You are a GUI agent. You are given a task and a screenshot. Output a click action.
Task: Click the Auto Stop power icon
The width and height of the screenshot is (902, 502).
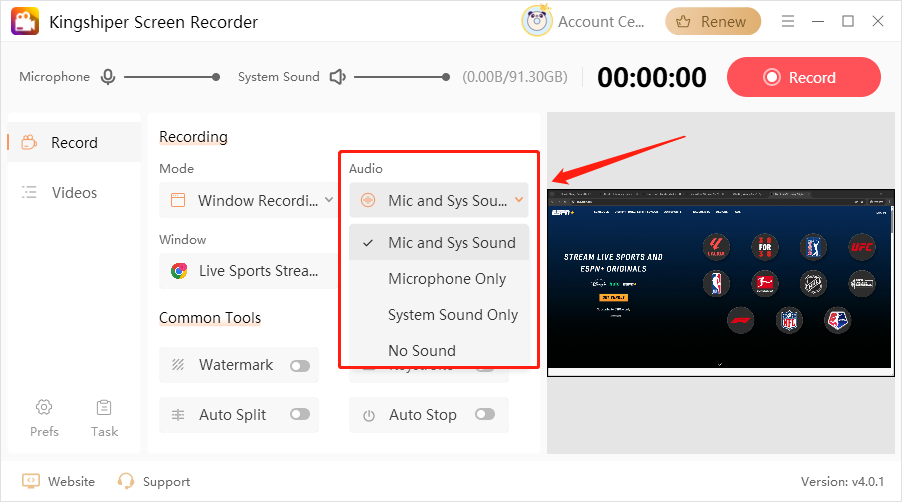tap(369, 415)
